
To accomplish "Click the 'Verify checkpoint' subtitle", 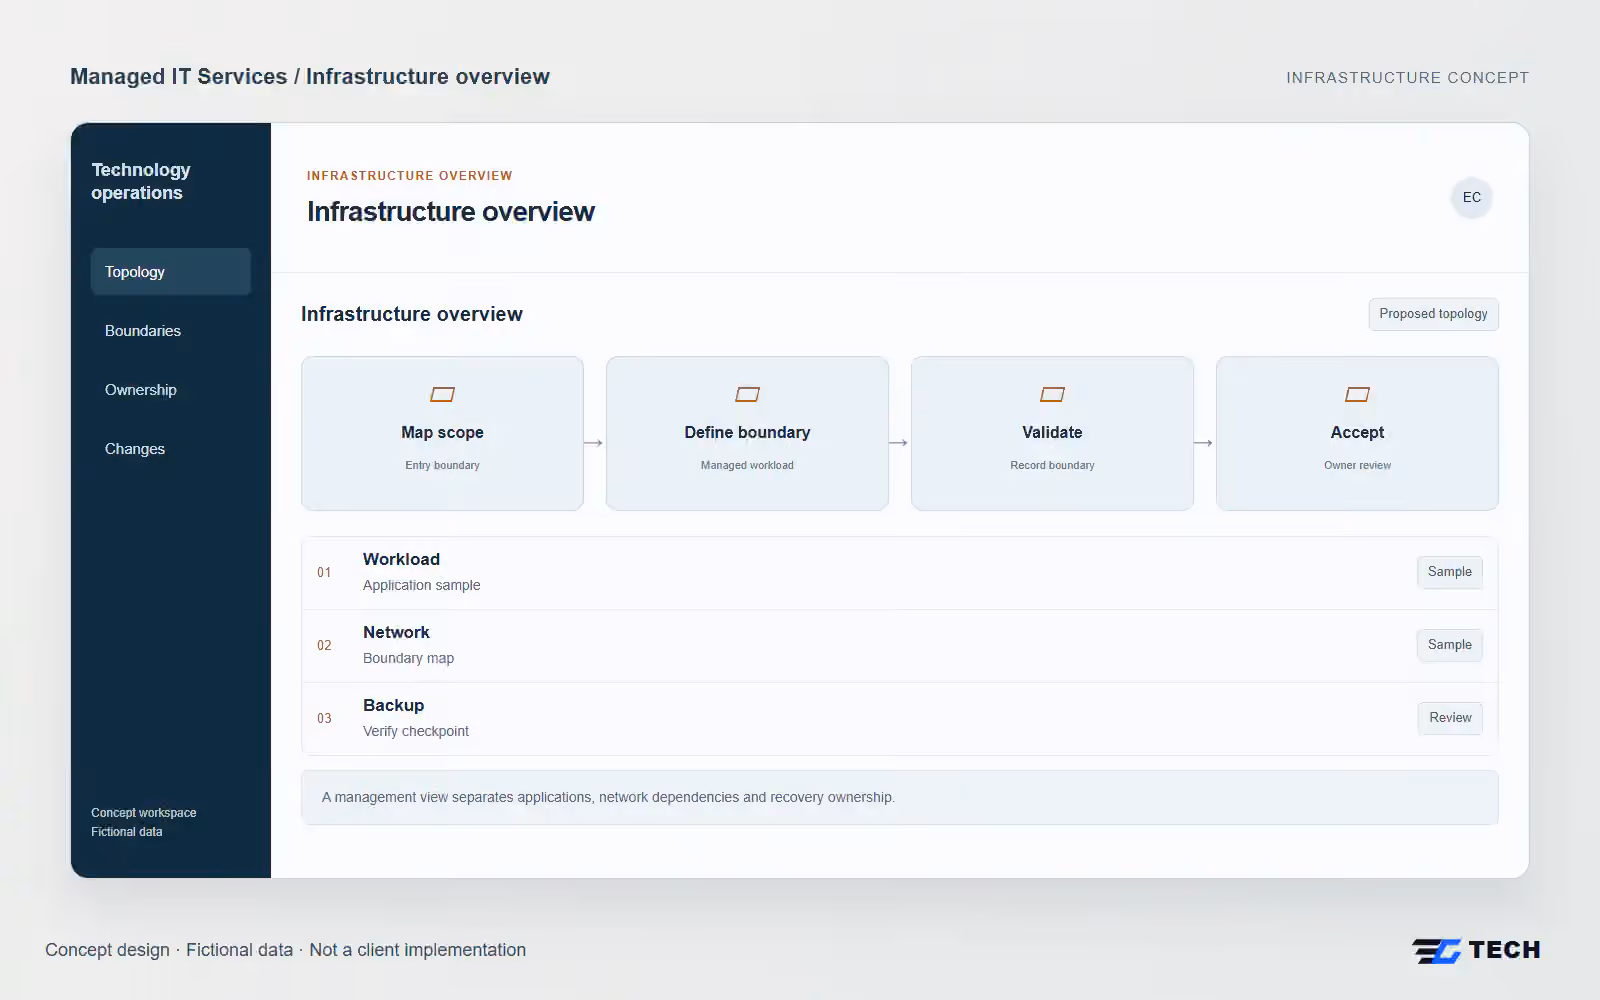I will [415, 731].
